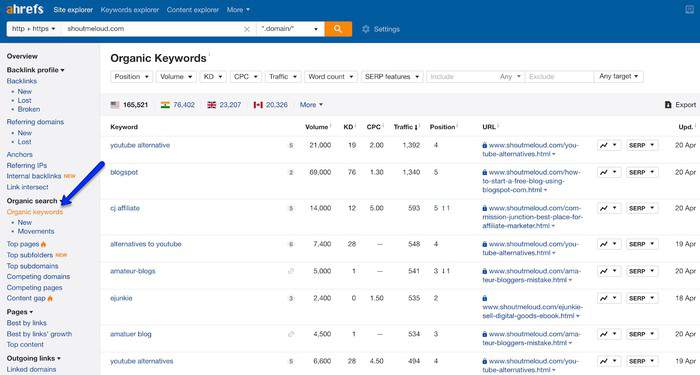Open Backlinks in sidebar
The width and height of the screenshot is (700, 375).
[22, 81]
